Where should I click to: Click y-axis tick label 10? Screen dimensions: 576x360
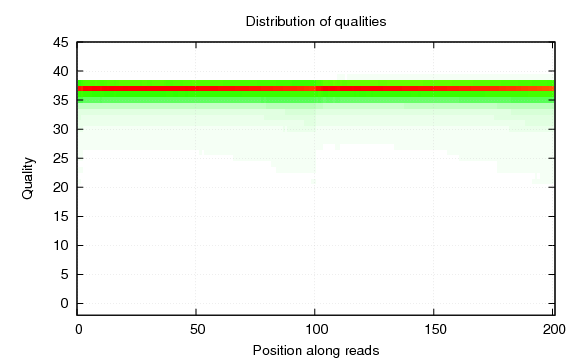click(61, 245)
